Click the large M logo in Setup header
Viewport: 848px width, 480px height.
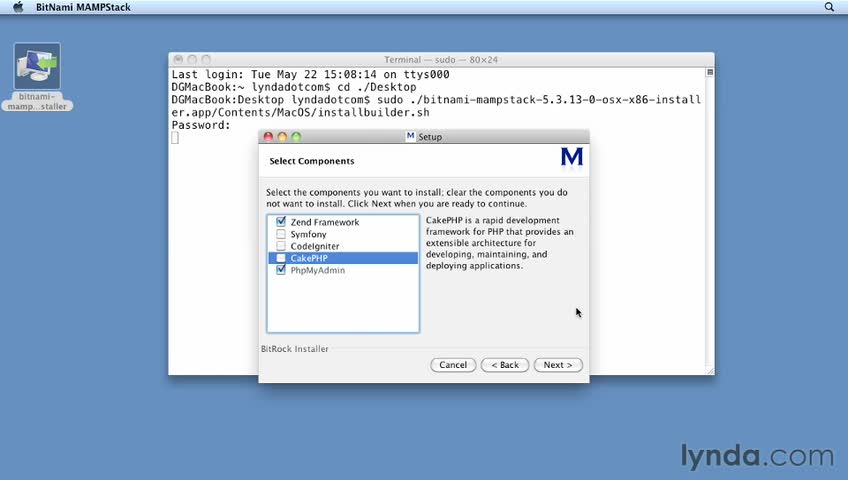(x=572, y=158)
